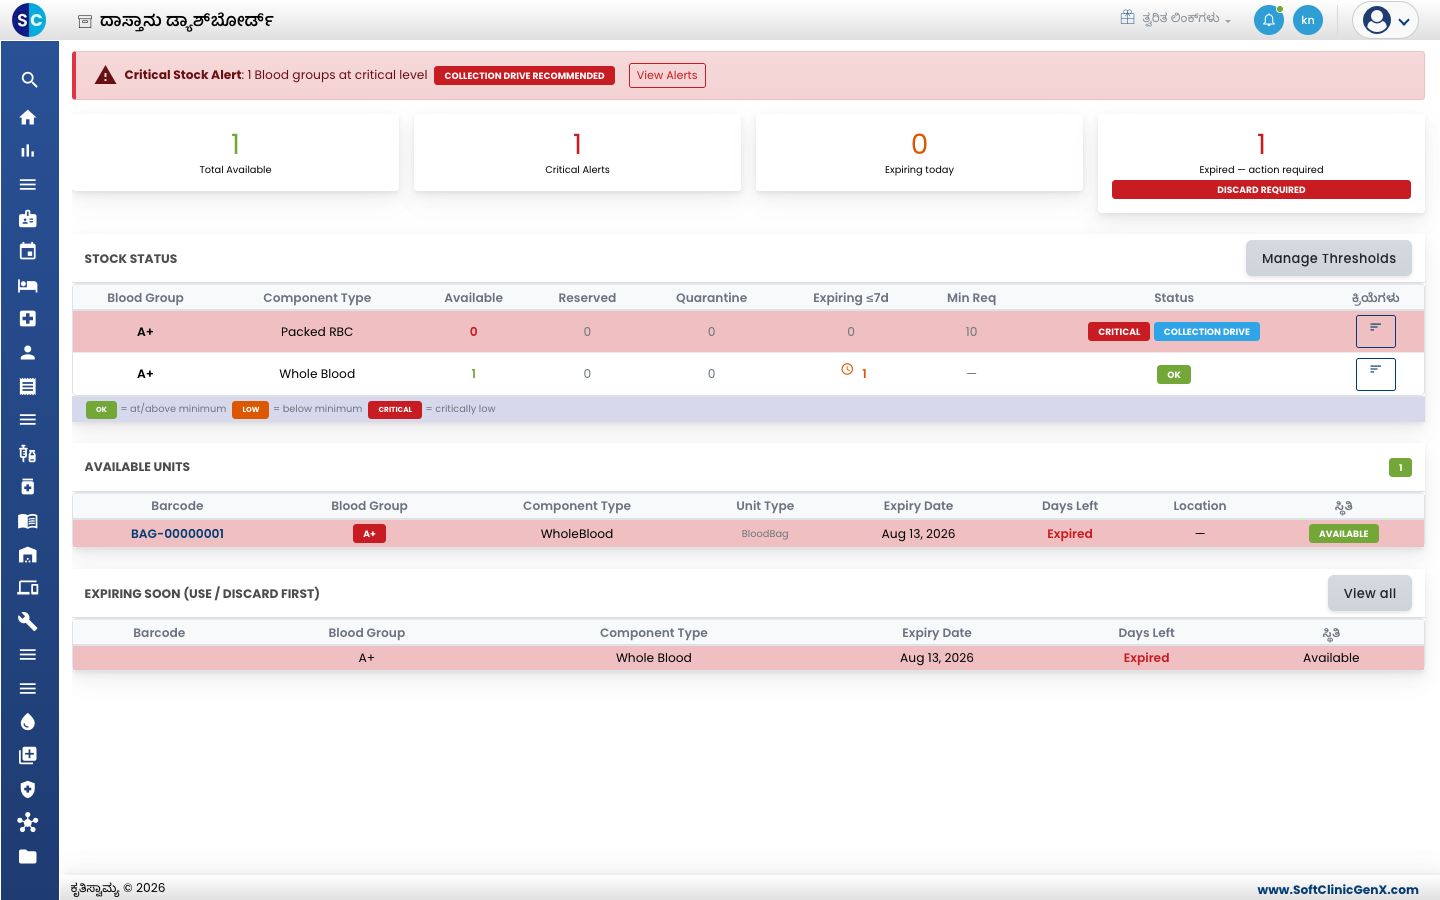Click the ID badge sidebar icon
Image resolution: width=1440 pixels, height=900 pixels.
(x=28, y=218)
